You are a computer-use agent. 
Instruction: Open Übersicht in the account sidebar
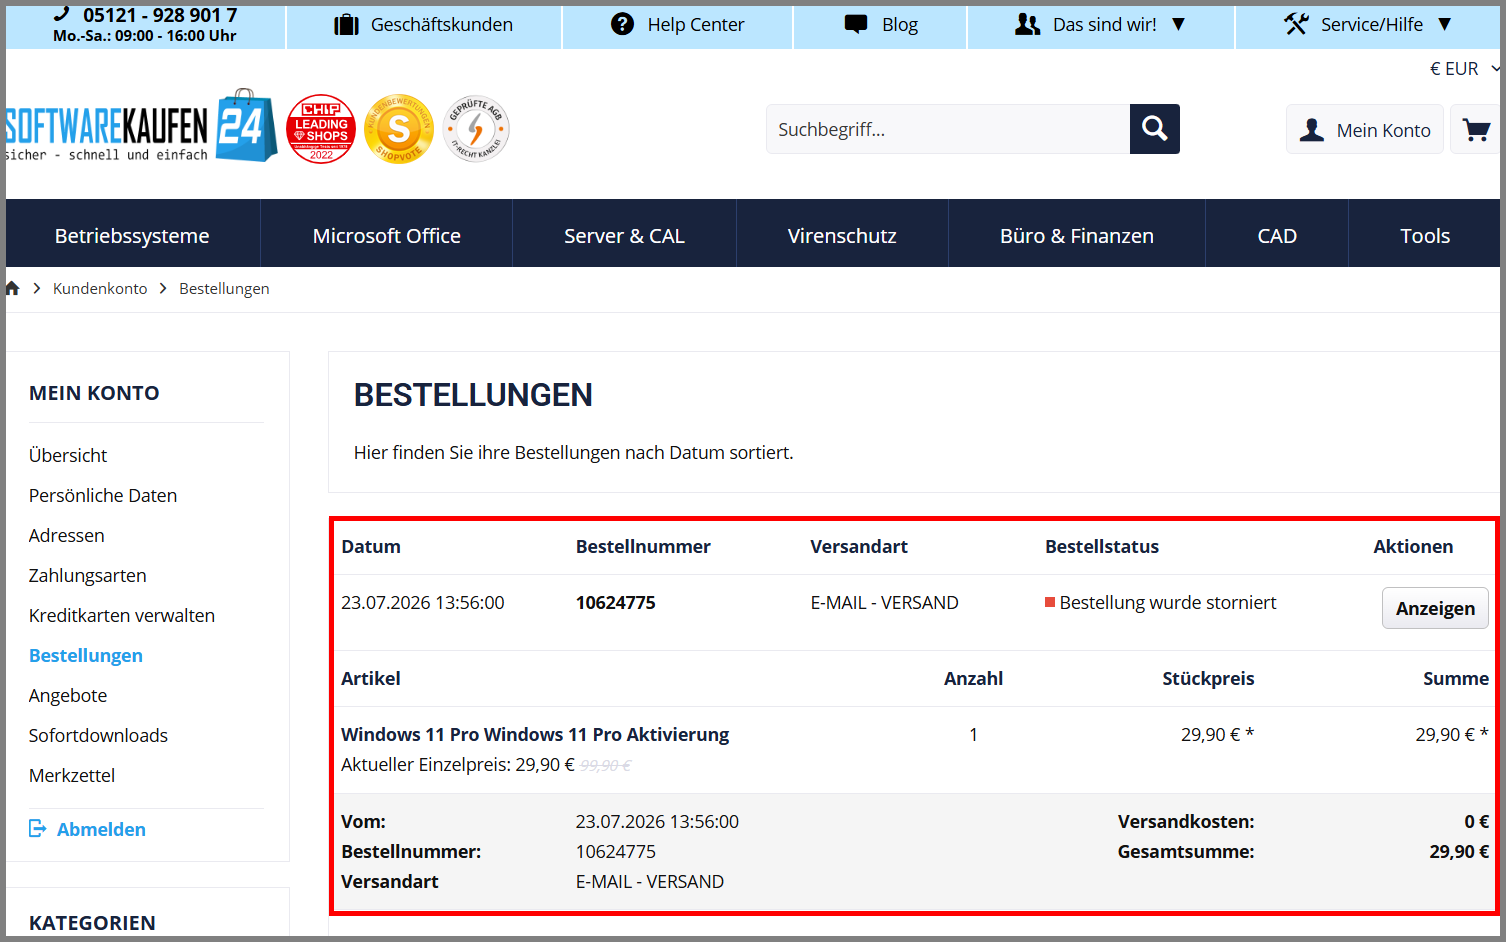68,455
